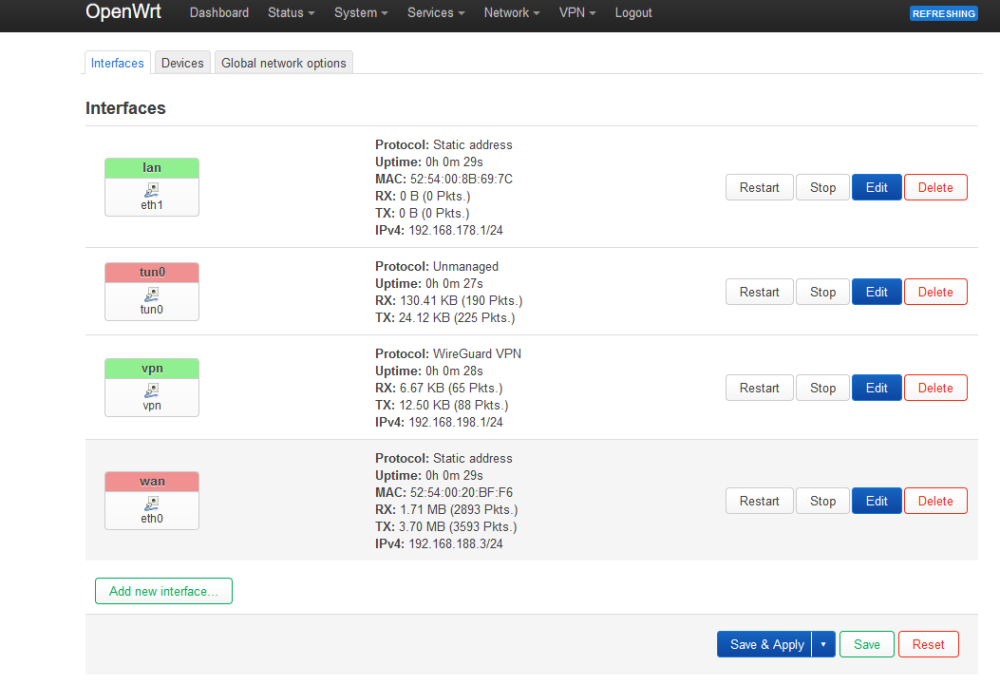Click the Interfaces section heading
1000x685 pixels.
pos(126,108)
